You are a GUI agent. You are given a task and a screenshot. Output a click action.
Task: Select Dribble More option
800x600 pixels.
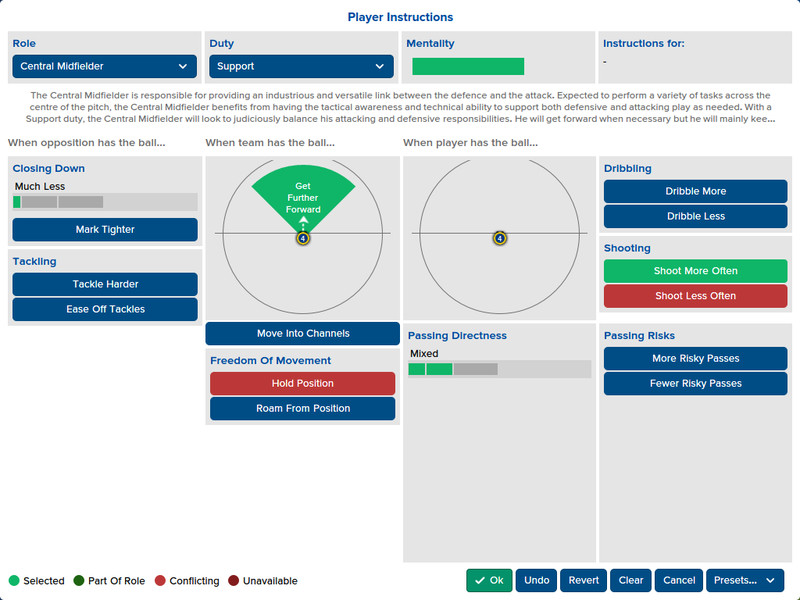(x=695, y=191)
